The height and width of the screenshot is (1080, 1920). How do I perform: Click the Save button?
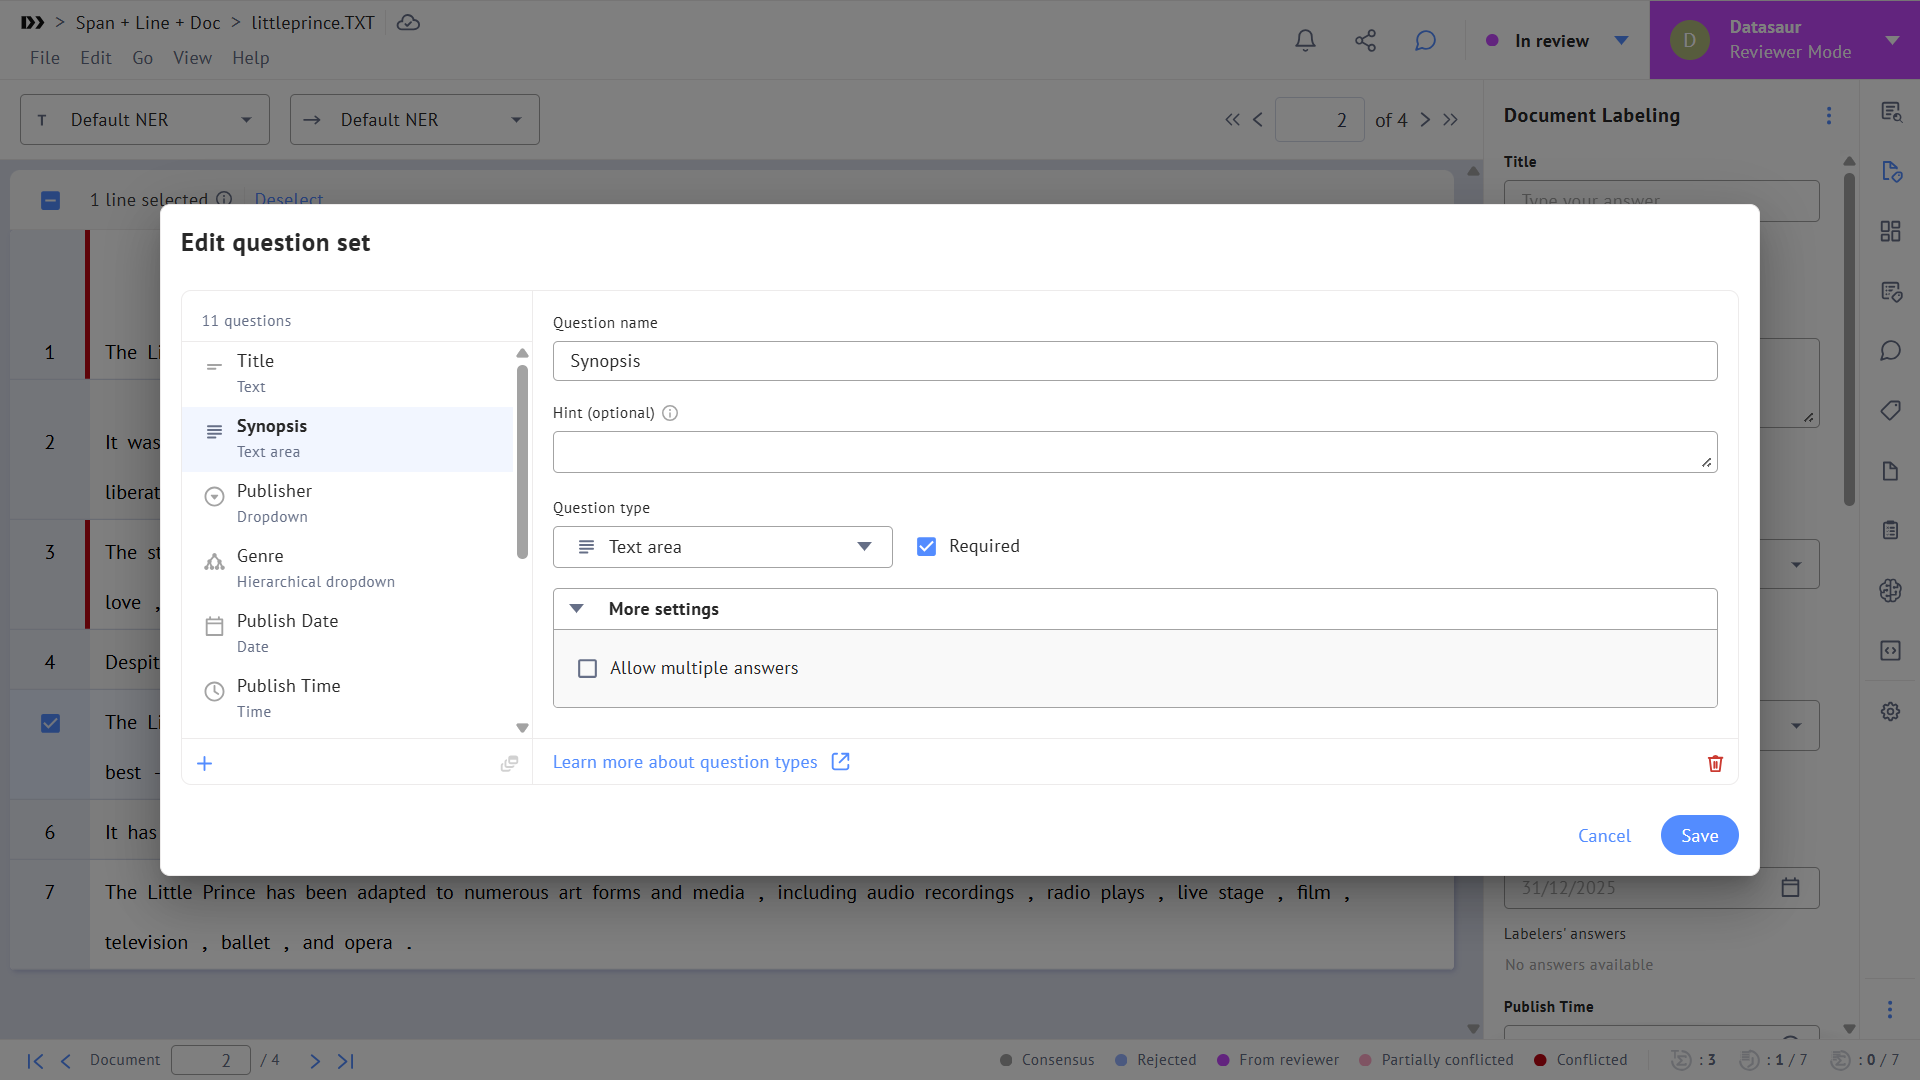pyautogui.click(x=1699, y=836)
